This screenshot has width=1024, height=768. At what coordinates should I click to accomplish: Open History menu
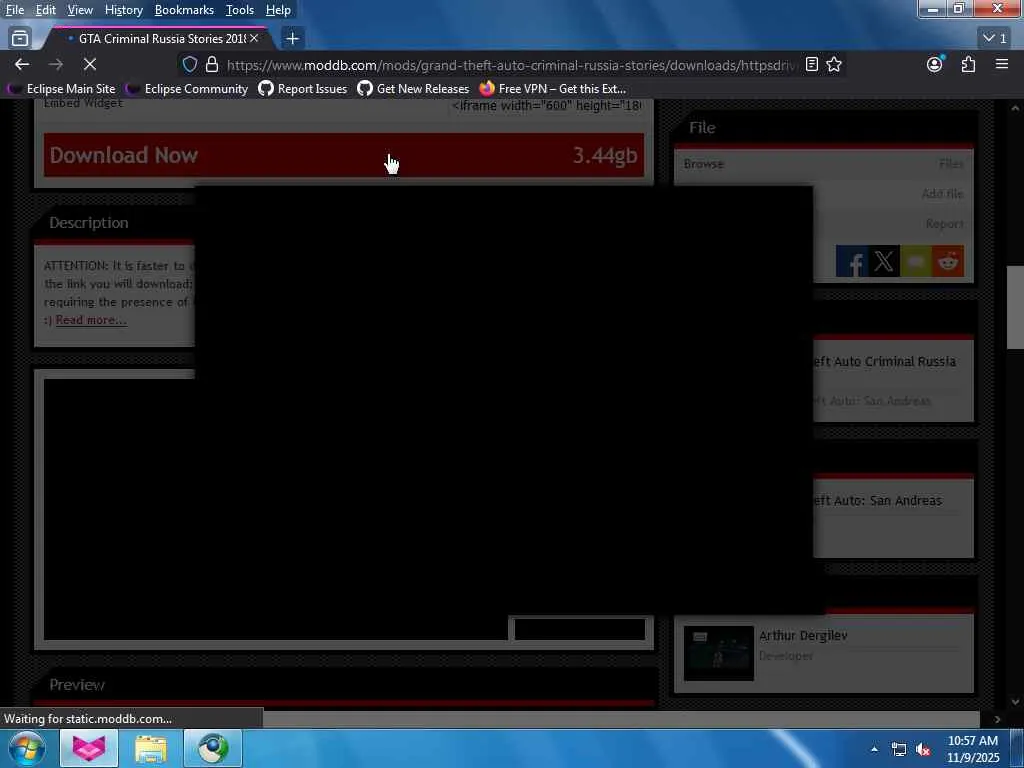[123, 10]
